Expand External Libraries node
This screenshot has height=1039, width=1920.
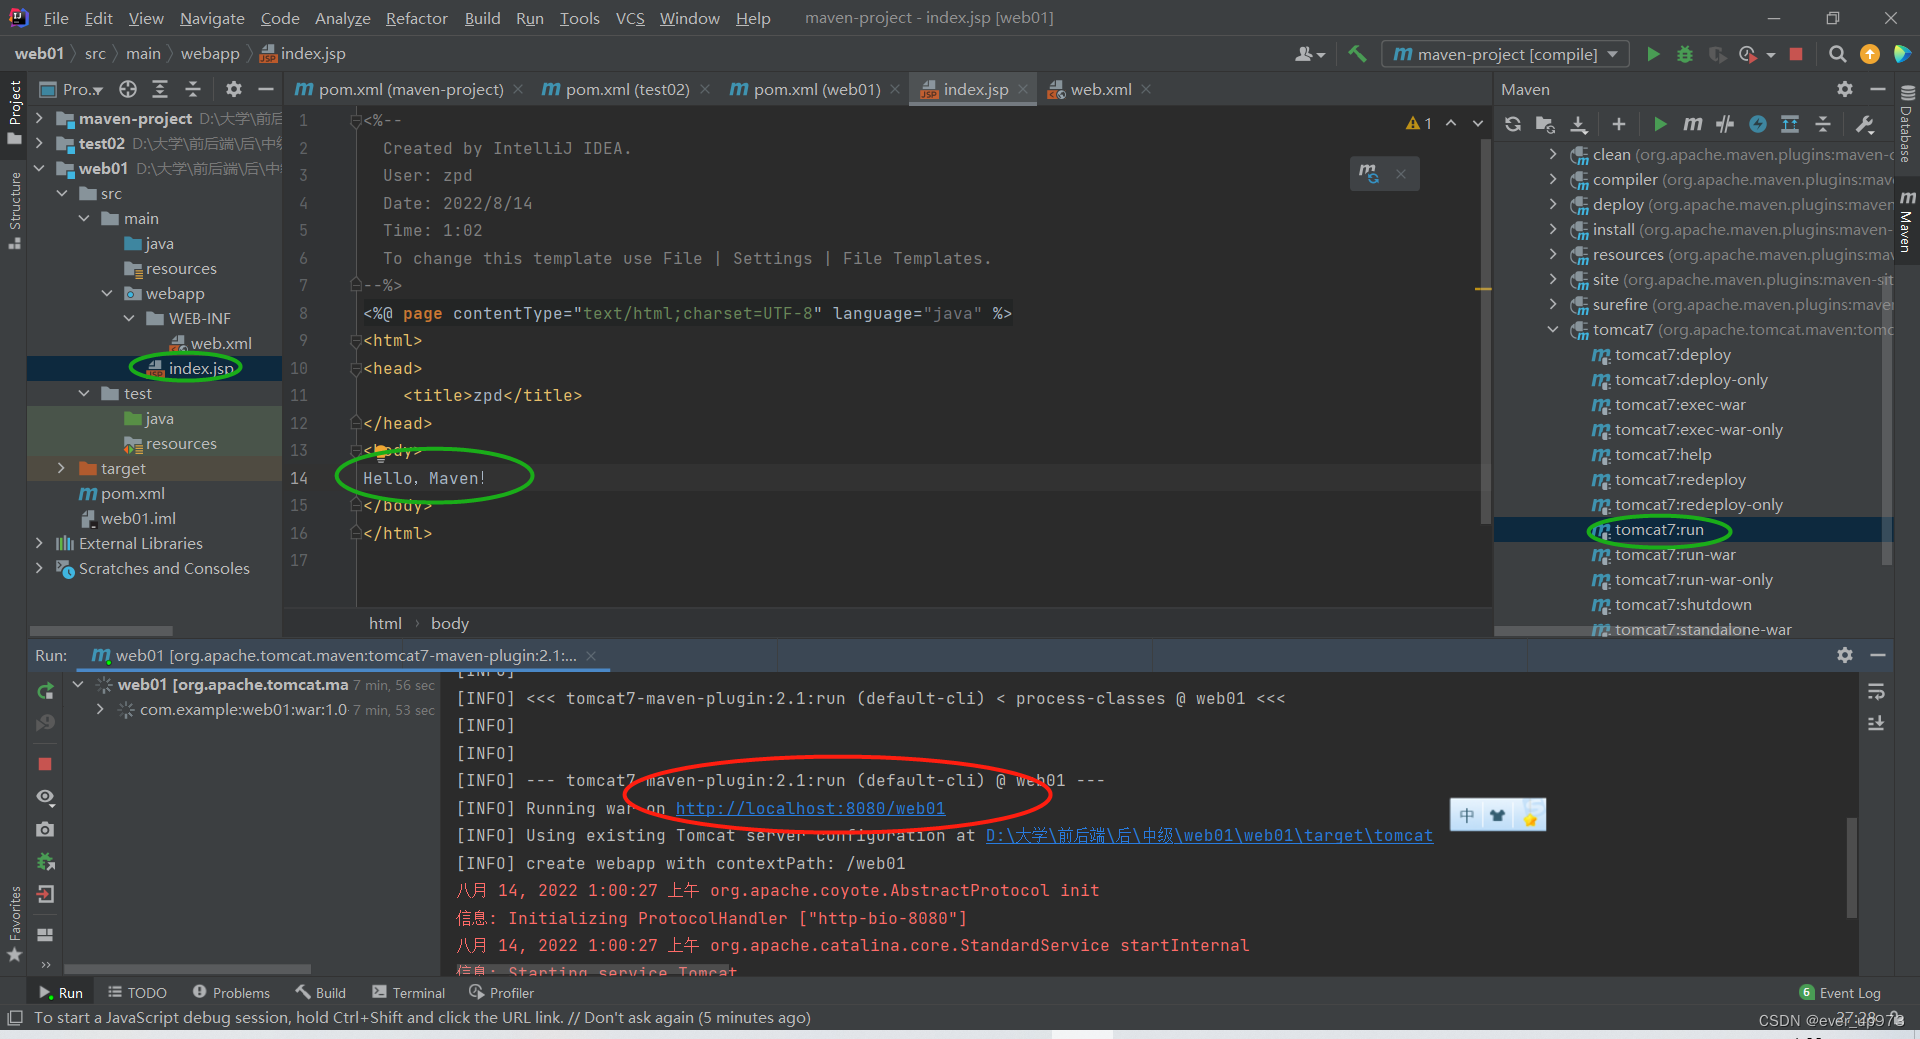pyautogui.click(x=39, y=543)
